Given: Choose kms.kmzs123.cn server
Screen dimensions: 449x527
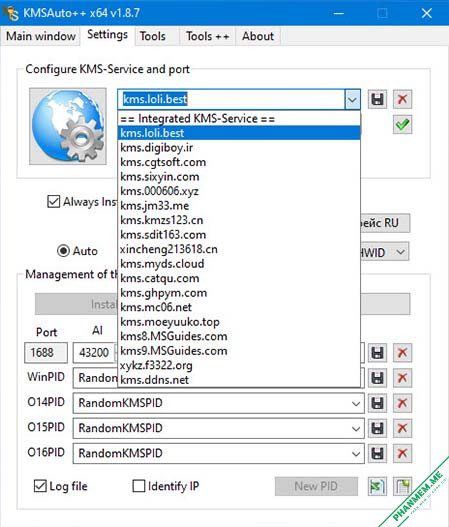Looking at the screenshot, I should [x=239, y=220].
